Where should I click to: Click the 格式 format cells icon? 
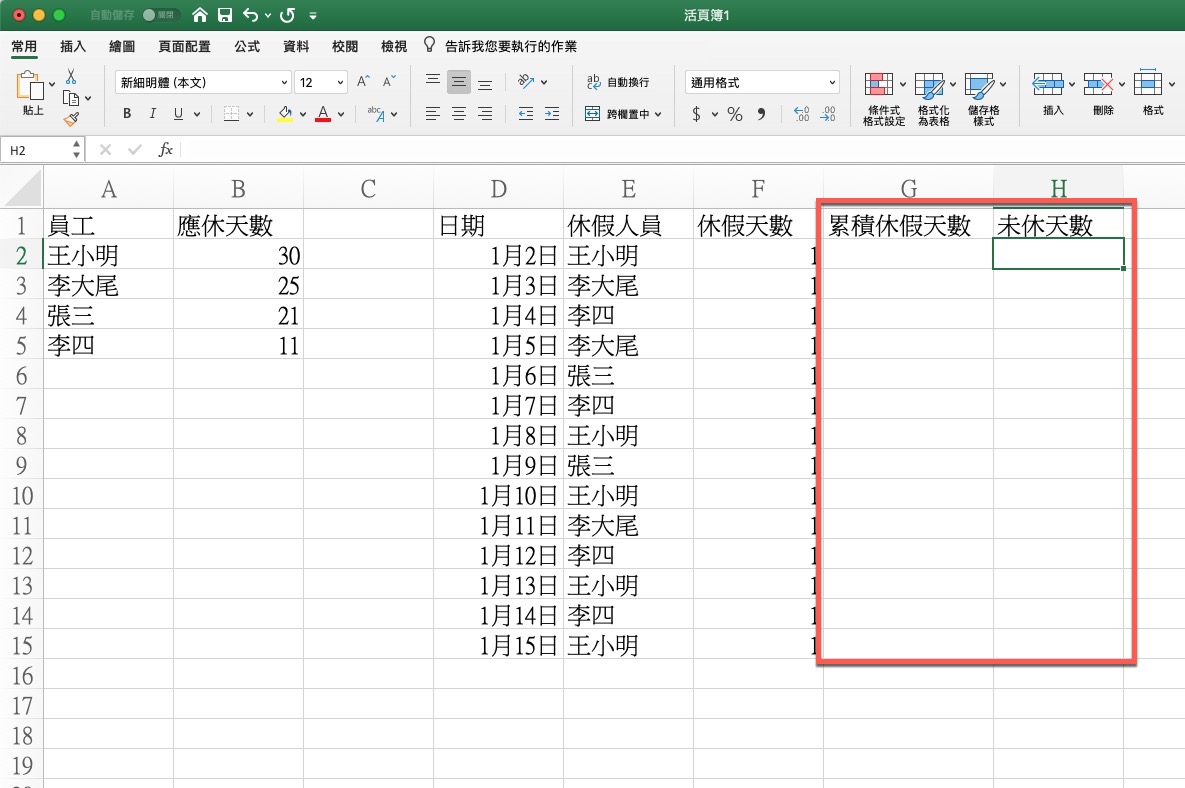pyautogui.click(x=1148, y=82)
